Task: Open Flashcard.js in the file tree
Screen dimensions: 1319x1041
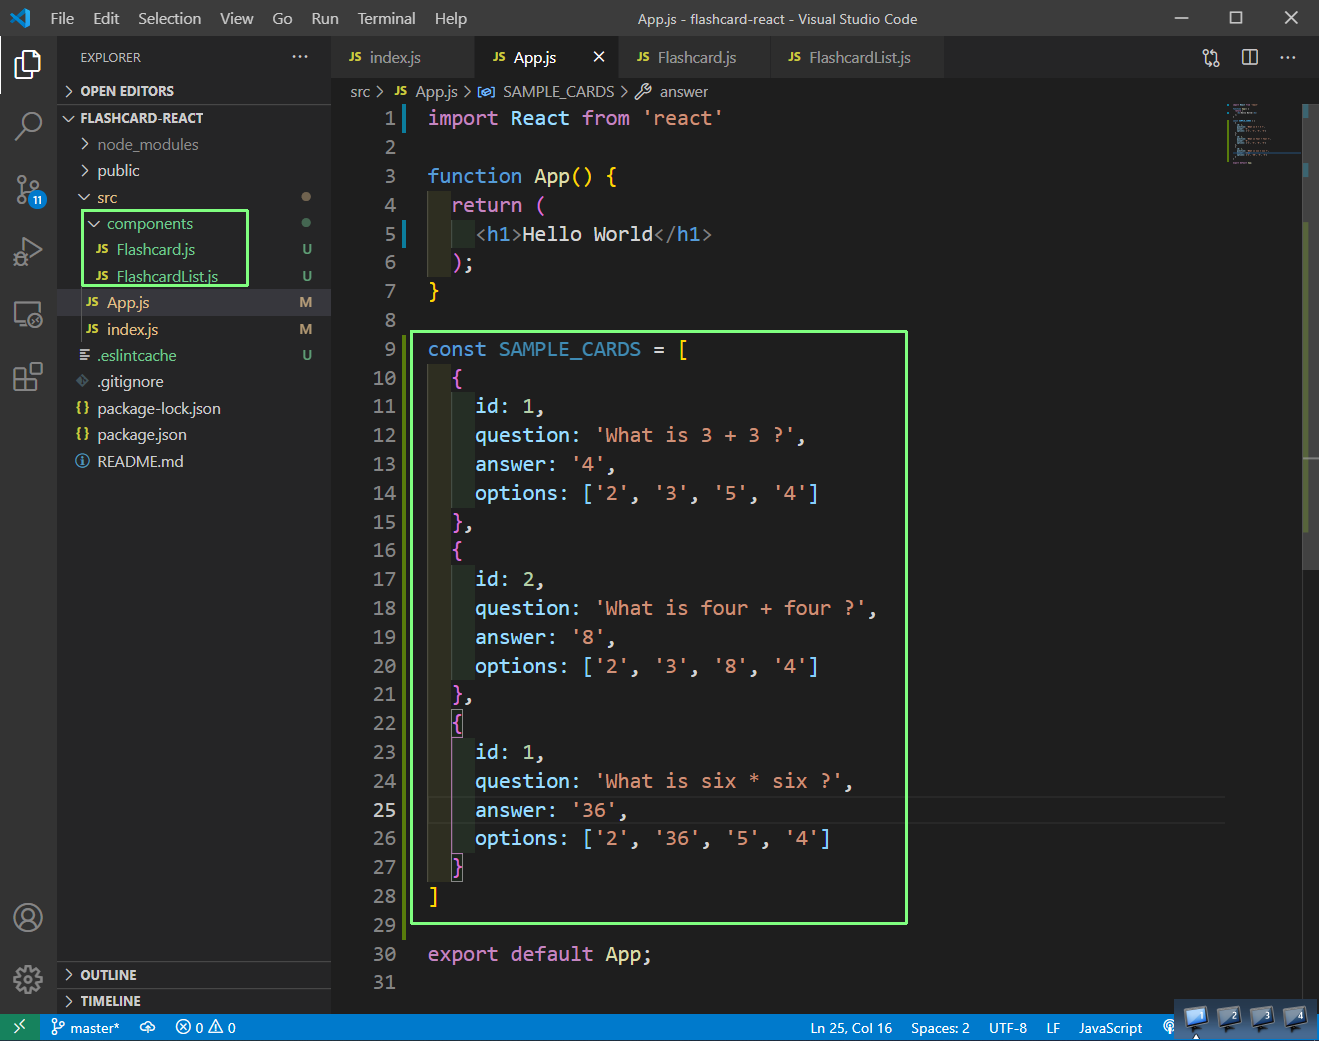Action: point(194,250)
